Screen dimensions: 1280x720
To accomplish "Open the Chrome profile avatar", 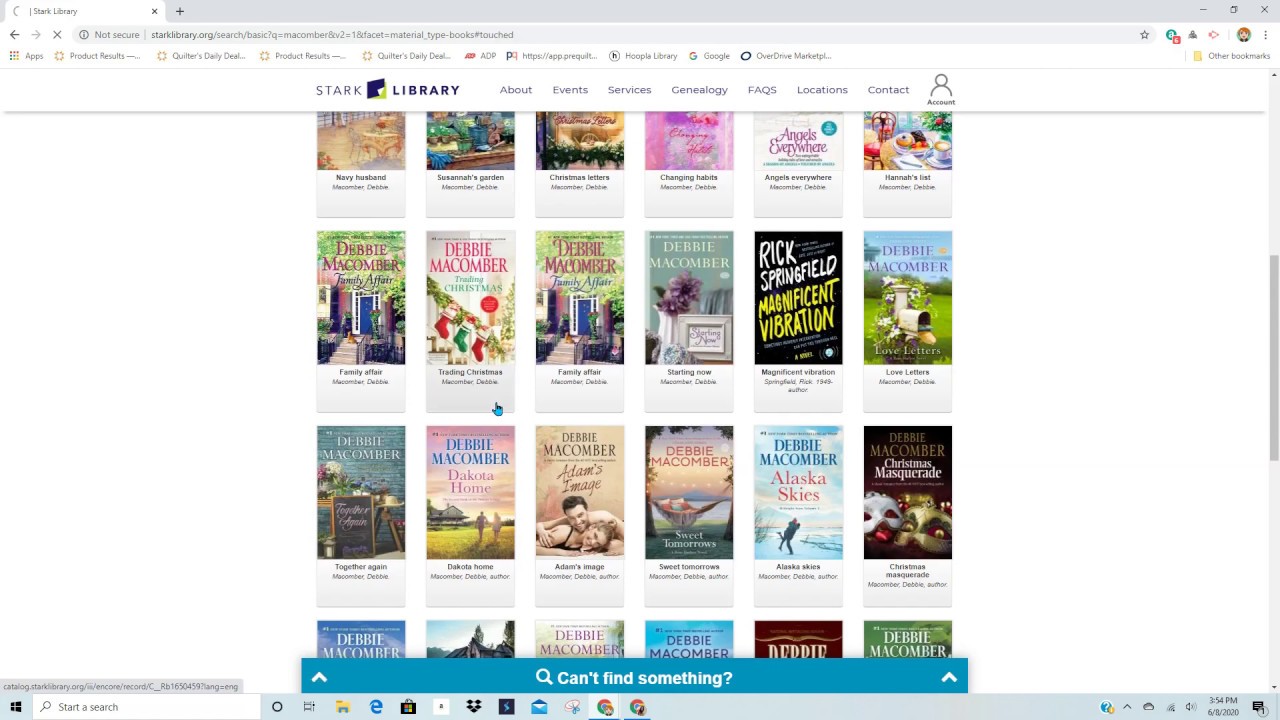I will [x=1244, y=35].
